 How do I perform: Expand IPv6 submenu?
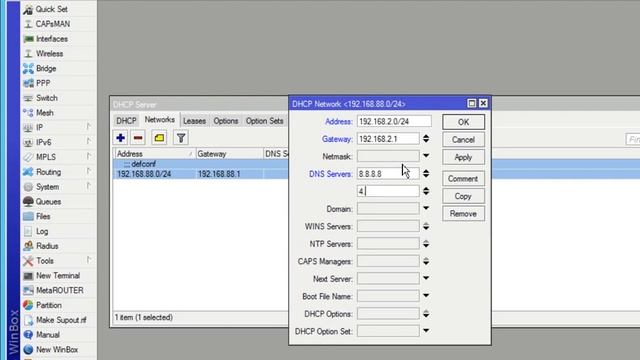[89, 142]
